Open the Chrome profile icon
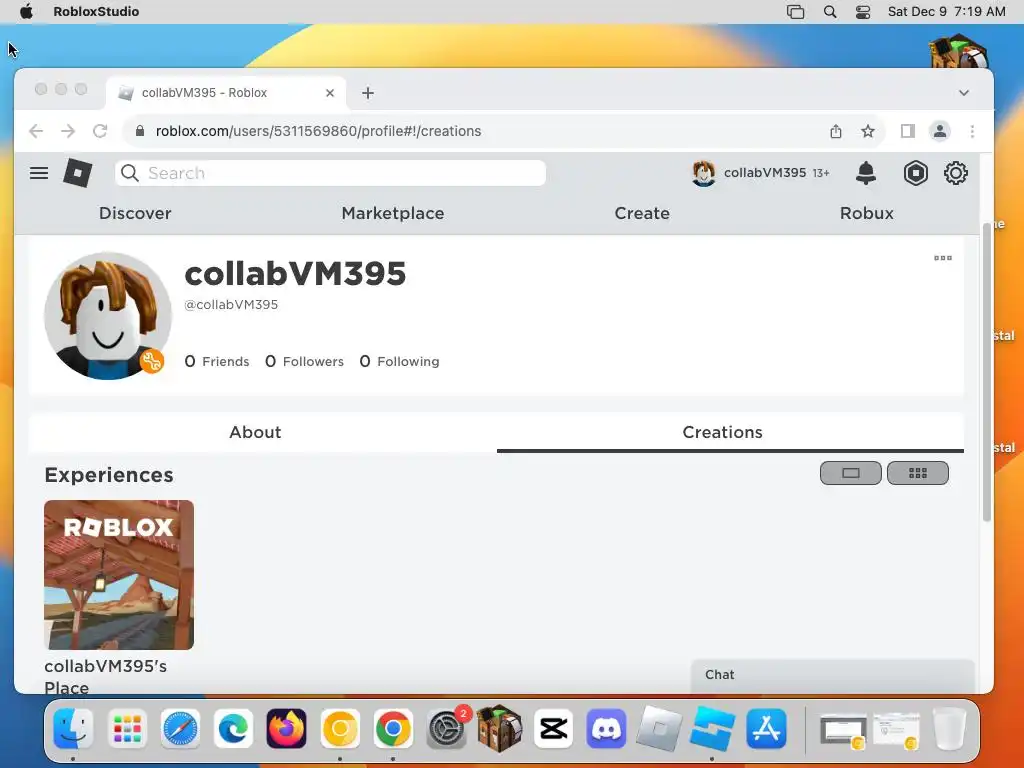The width and height of the screenshot is (1024, 768). (940, 131)
